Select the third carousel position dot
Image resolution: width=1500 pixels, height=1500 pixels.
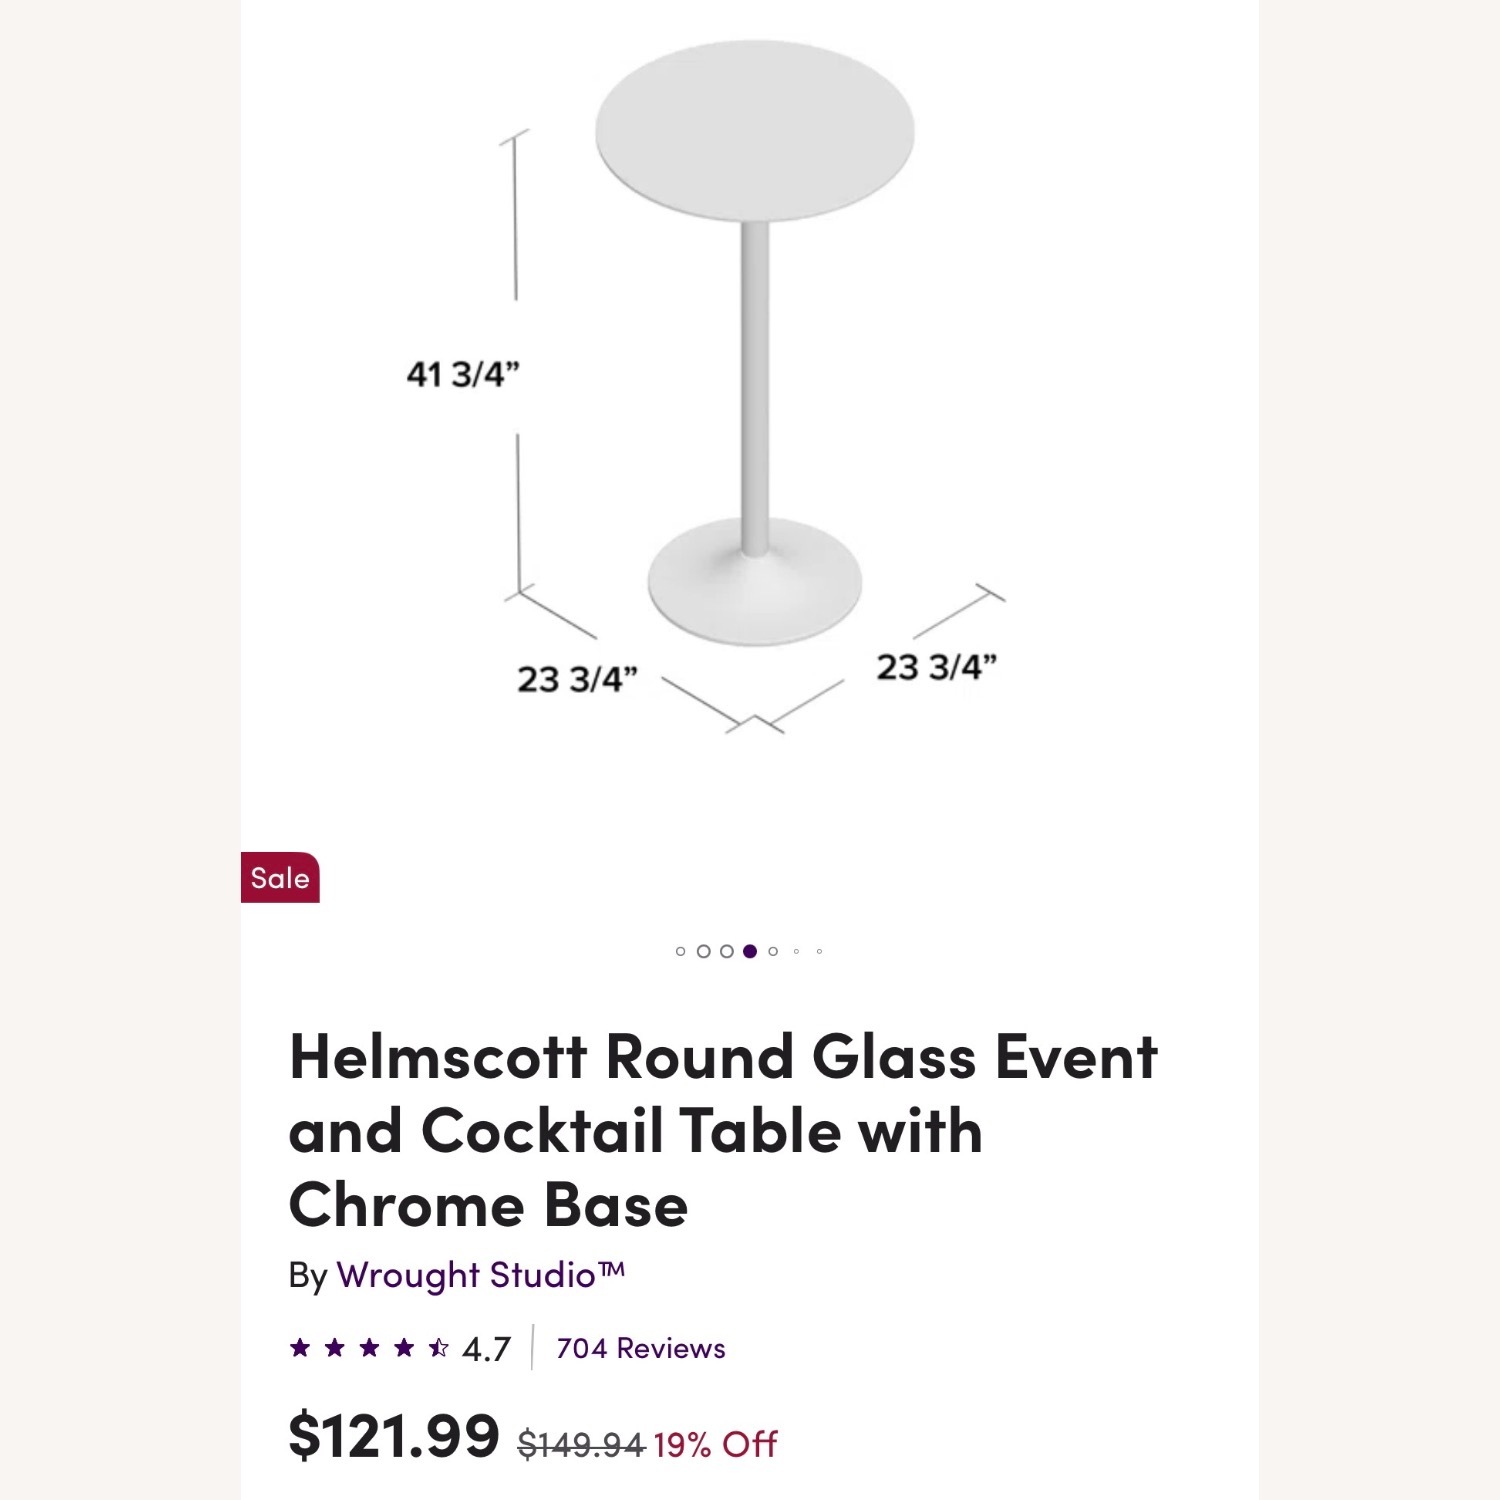coord(727,951)
